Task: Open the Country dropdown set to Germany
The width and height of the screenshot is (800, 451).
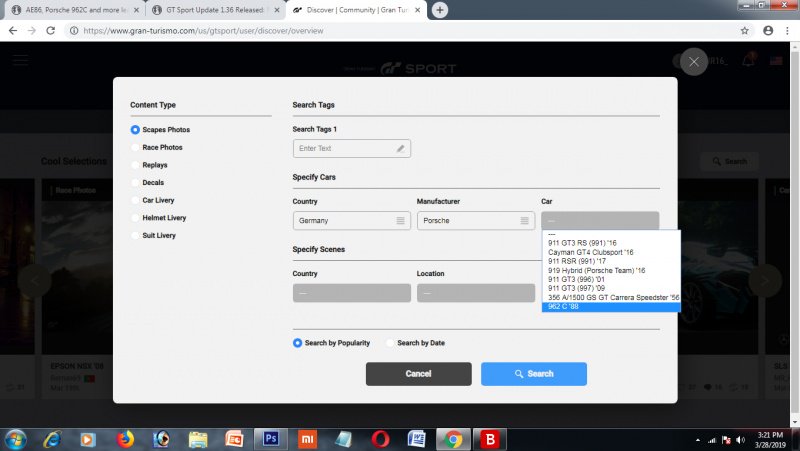Action: pyautogui.click(x=352, y=221)
